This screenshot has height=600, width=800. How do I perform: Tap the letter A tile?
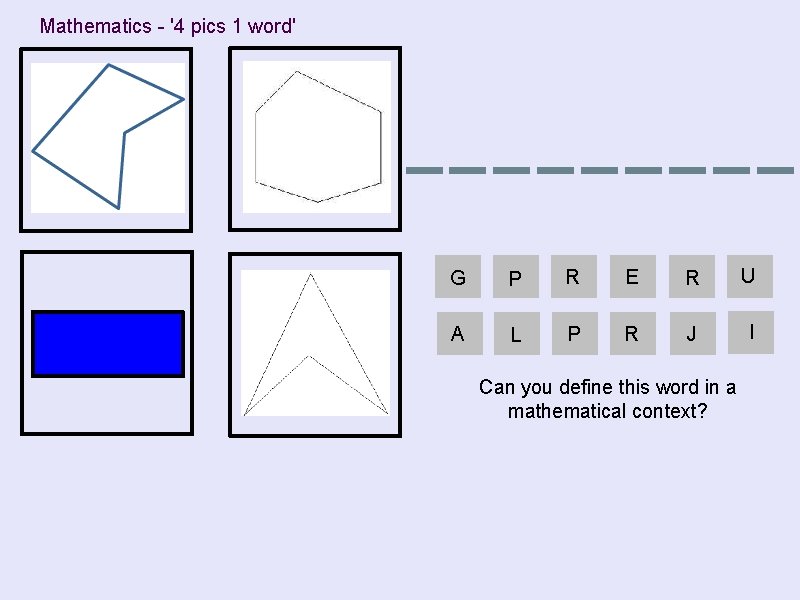tap(460, 333)
